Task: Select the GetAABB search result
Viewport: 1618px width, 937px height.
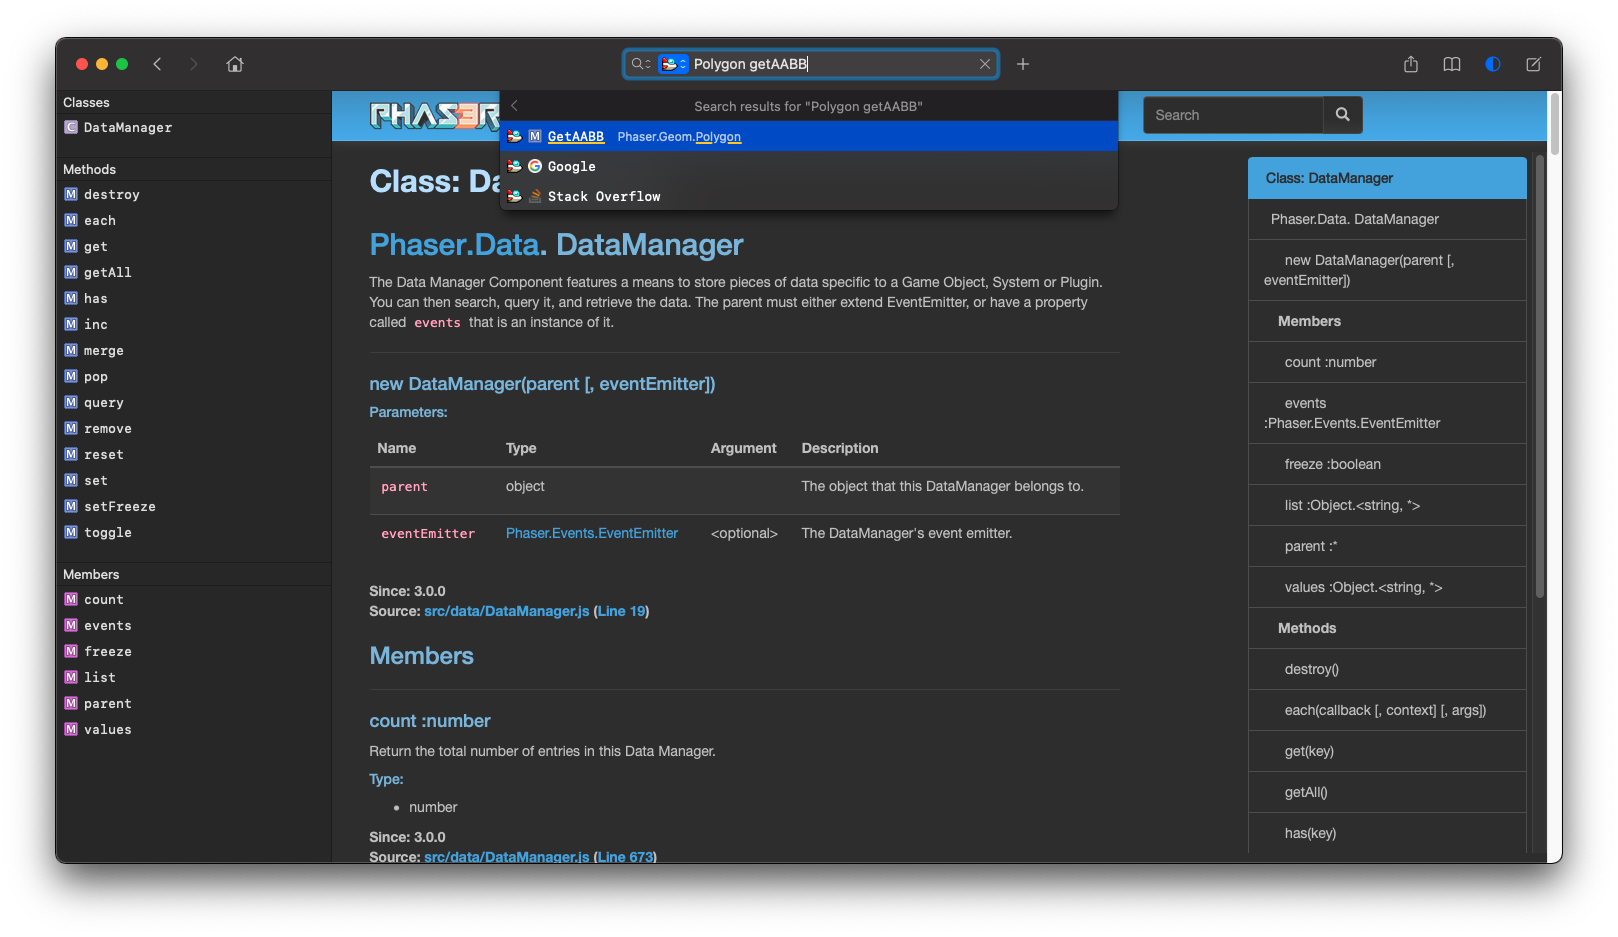Action: pyautogui.click(x=575, y=136)
